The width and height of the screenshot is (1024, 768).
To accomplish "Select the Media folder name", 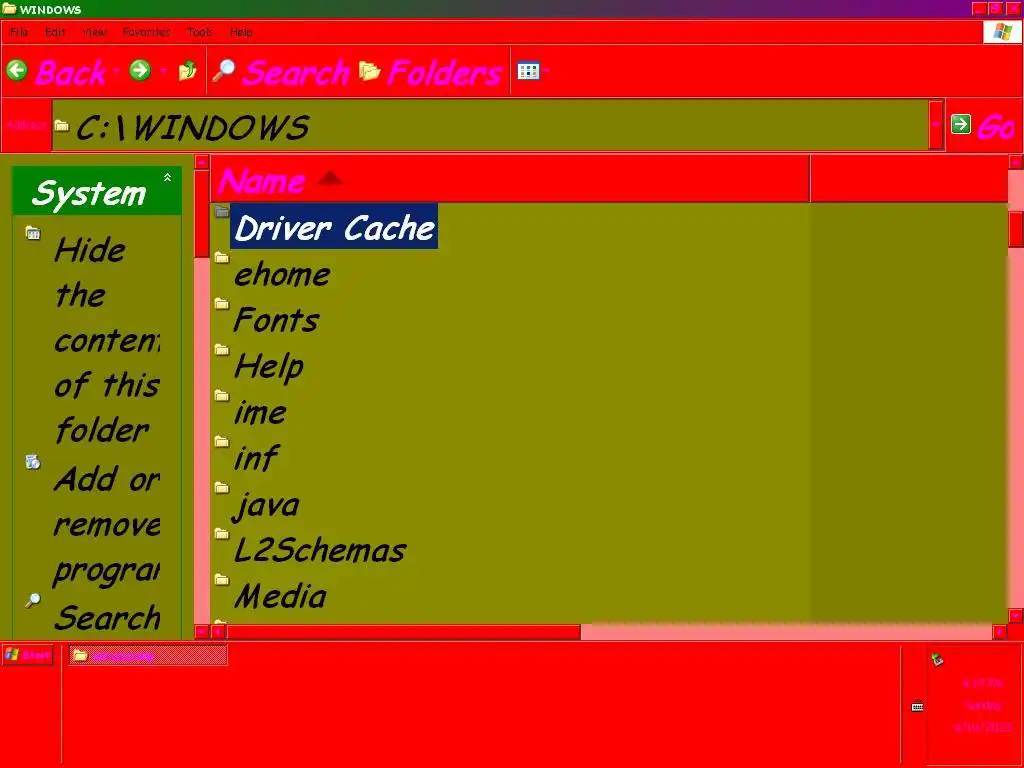I will pos(280,596).
